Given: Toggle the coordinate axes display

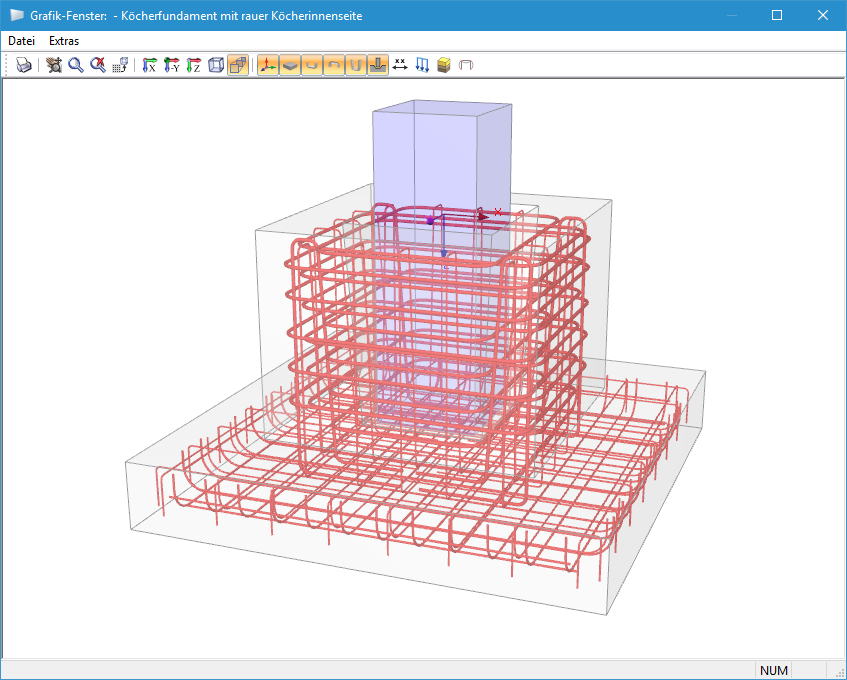Looking at the screenshot, I should tap(268, 65).
